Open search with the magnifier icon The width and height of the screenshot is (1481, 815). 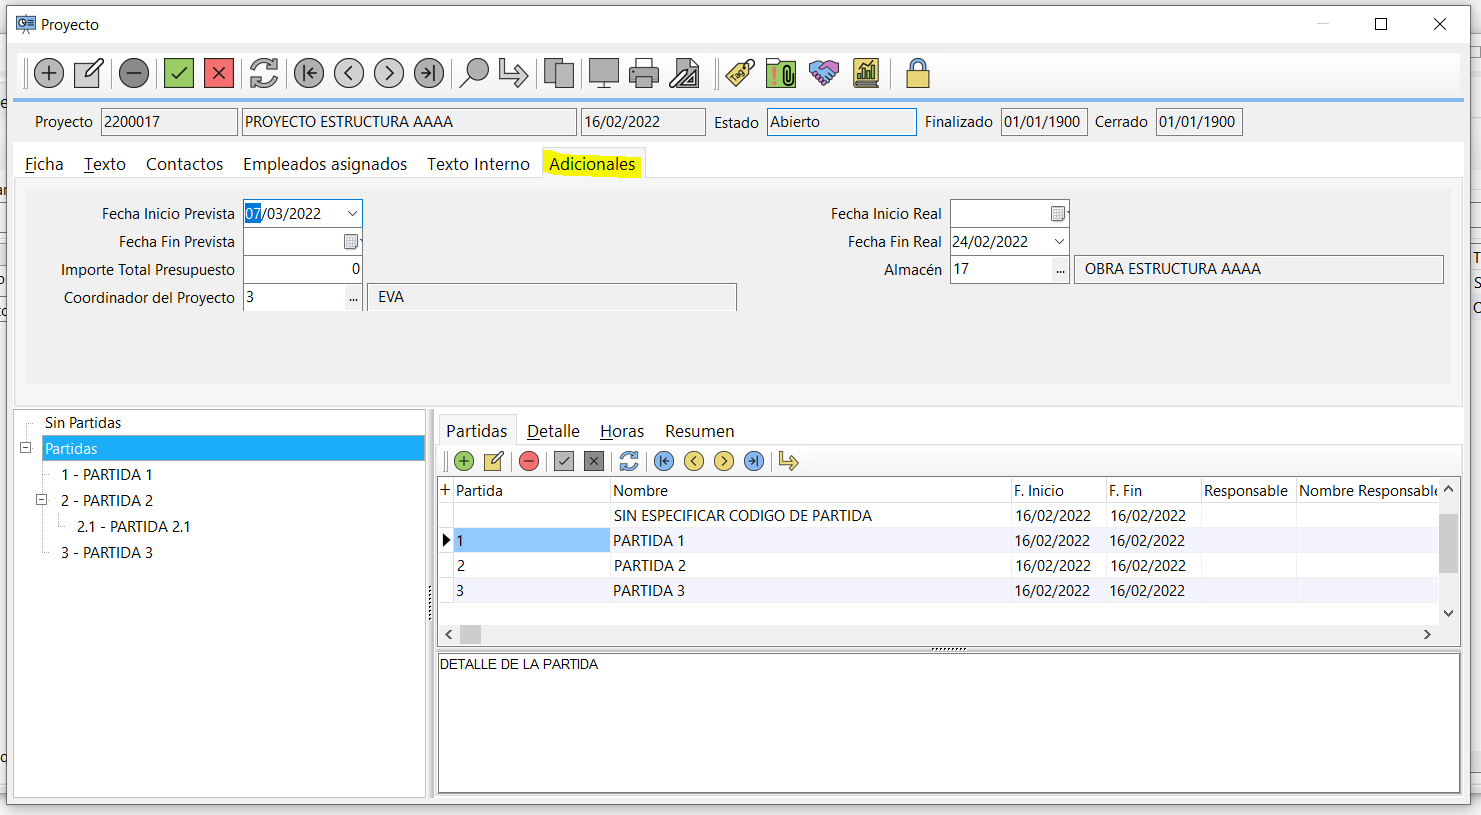click(474, 73)
